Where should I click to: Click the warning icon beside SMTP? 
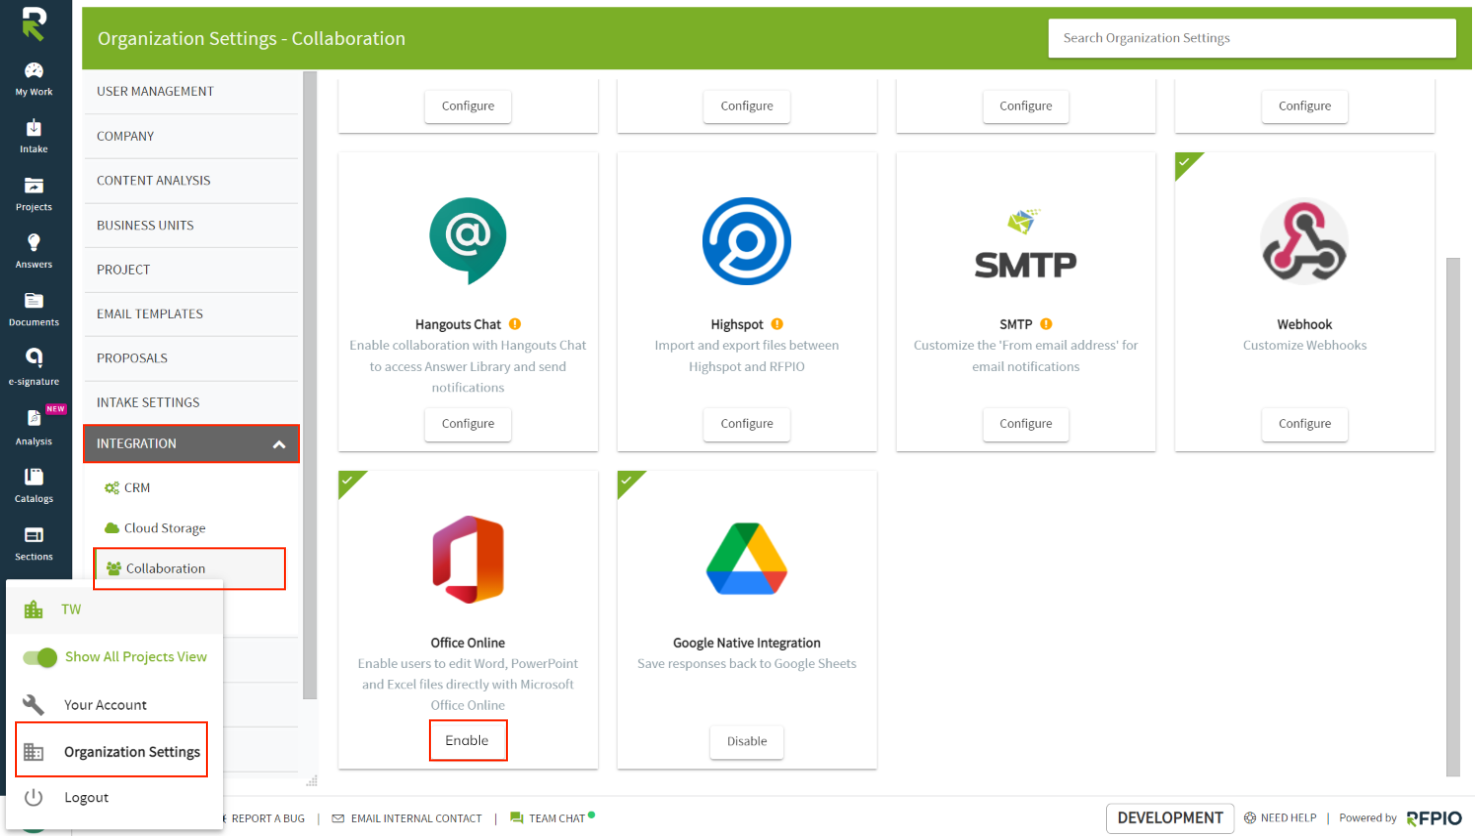(1046, 324)
